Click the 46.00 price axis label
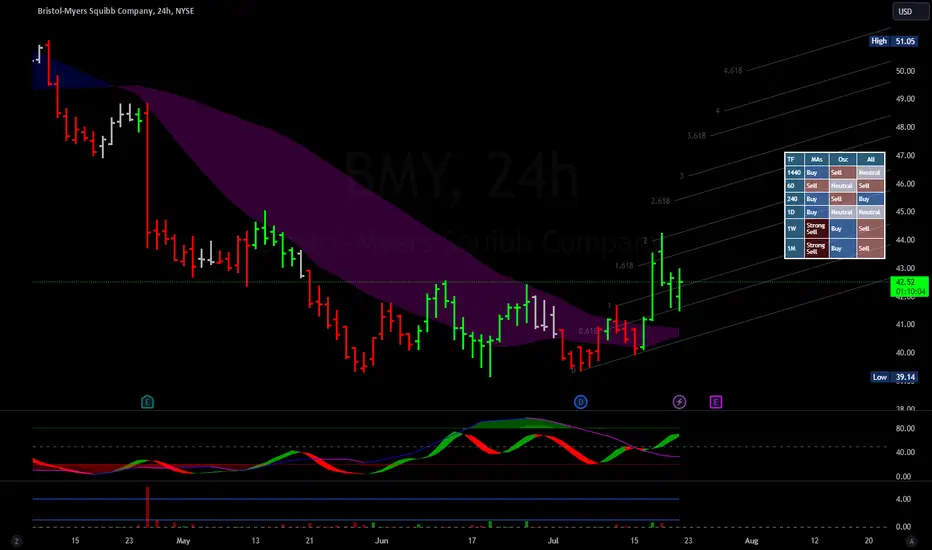Viewport: 932px width, 550px height. [905, 184]
